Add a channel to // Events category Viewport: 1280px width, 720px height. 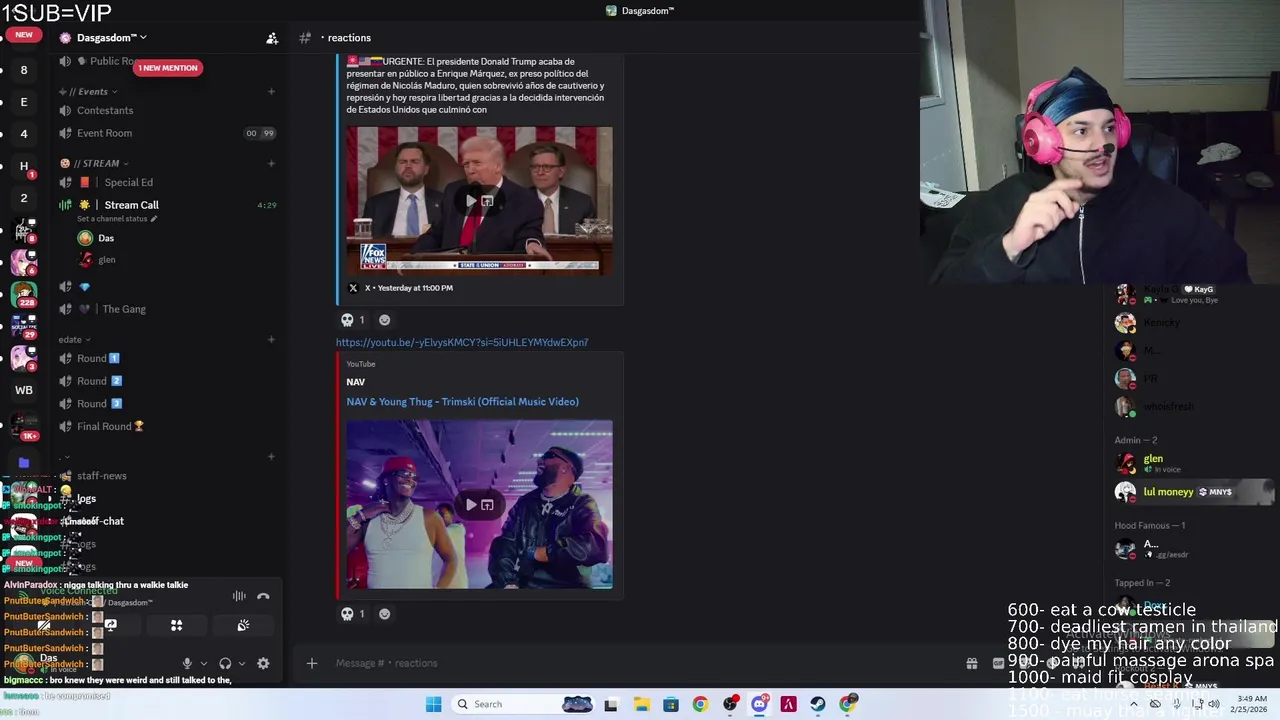(271, 92)
